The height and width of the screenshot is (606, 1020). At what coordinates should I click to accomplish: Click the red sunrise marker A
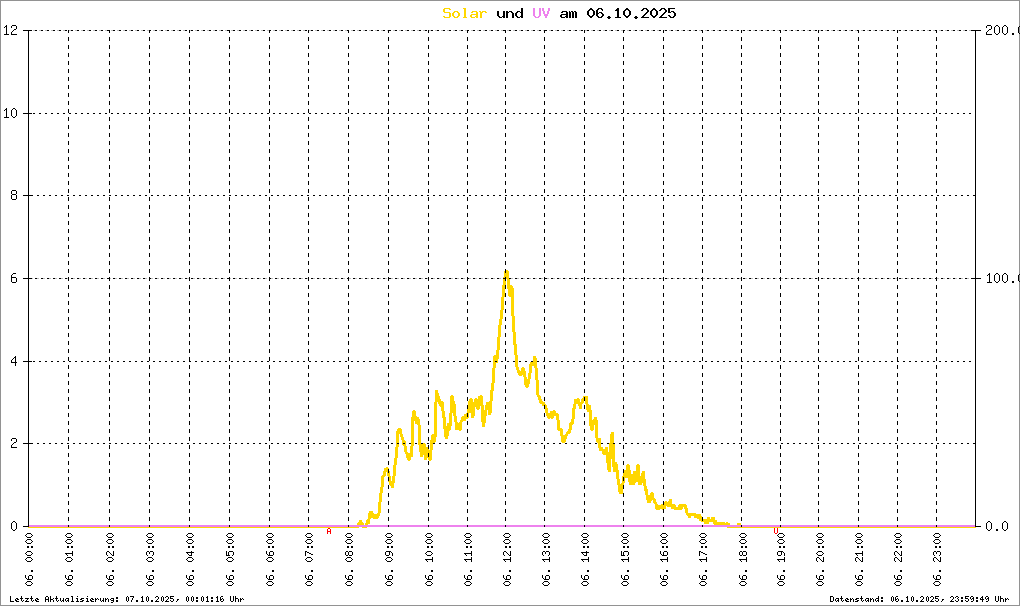coord(329,531)
